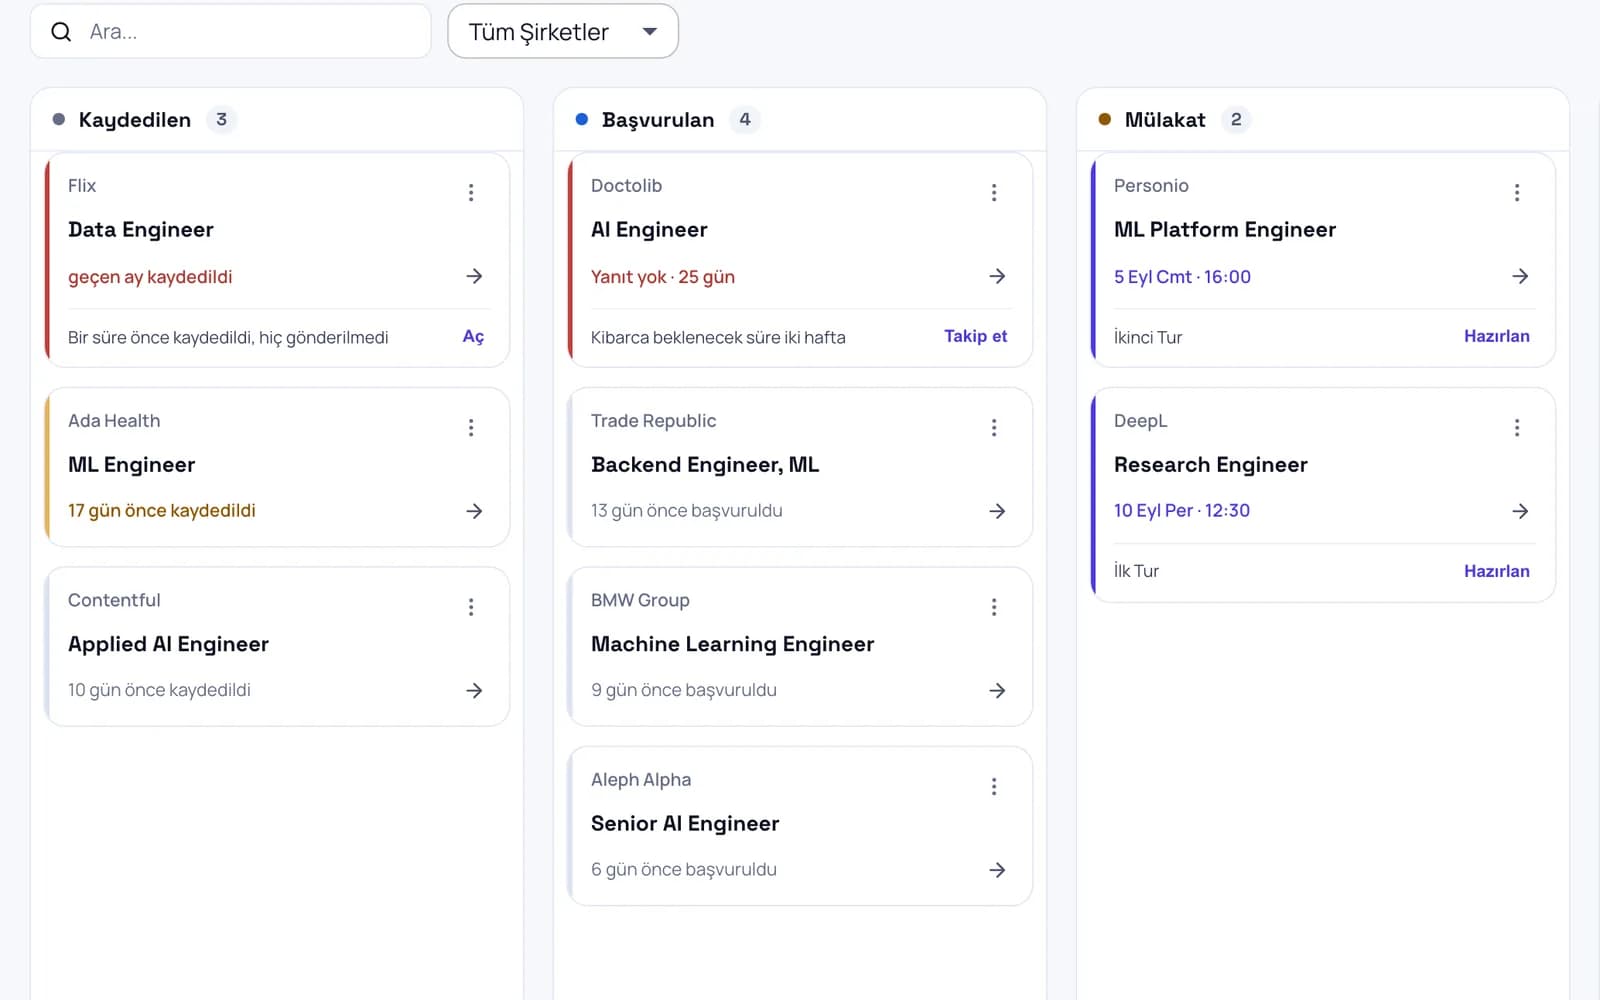Click the Başvurulan count badge 4

coord(745,120)
